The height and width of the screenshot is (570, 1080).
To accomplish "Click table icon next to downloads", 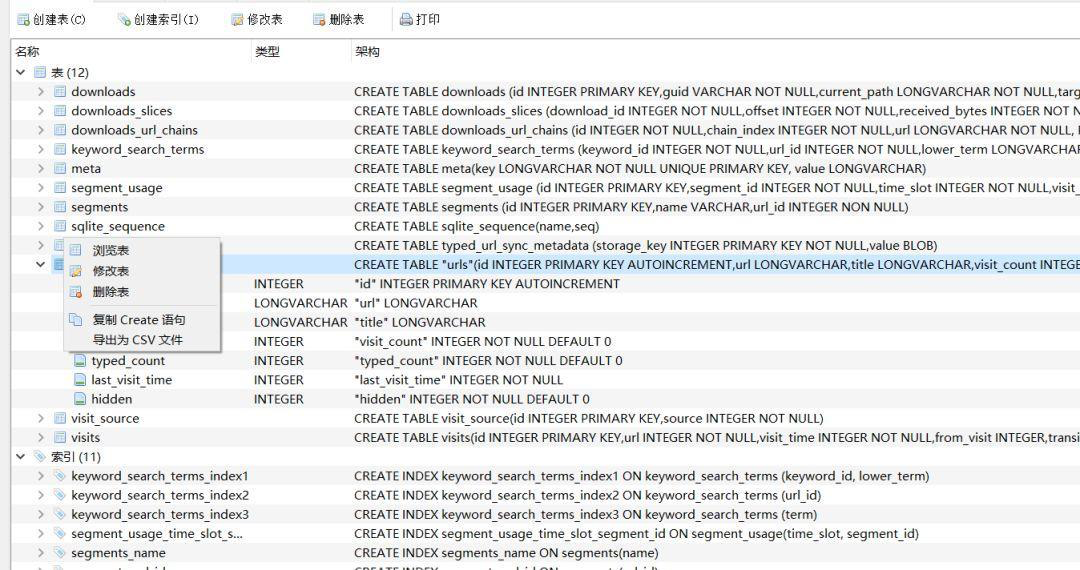I will [x=60, y=92].
